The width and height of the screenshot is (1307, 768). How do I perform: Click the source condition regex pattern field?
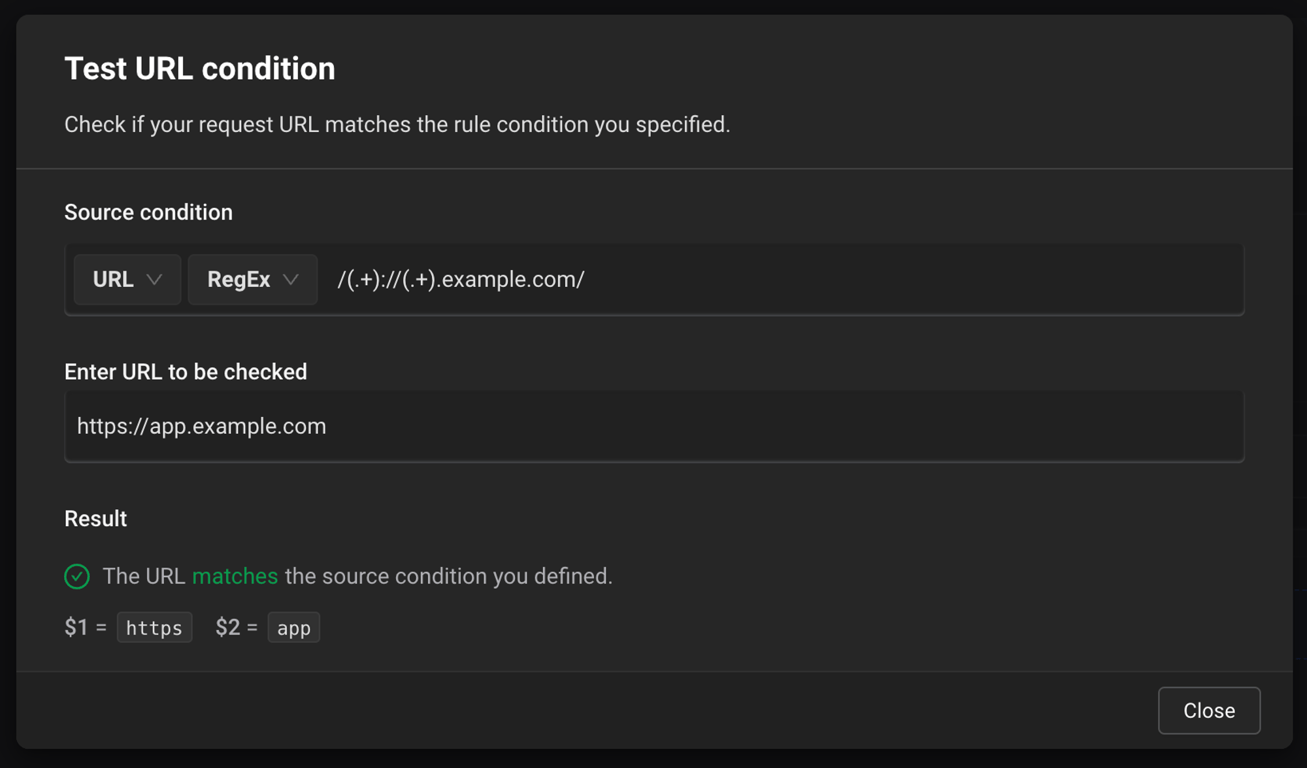point(780,280)
